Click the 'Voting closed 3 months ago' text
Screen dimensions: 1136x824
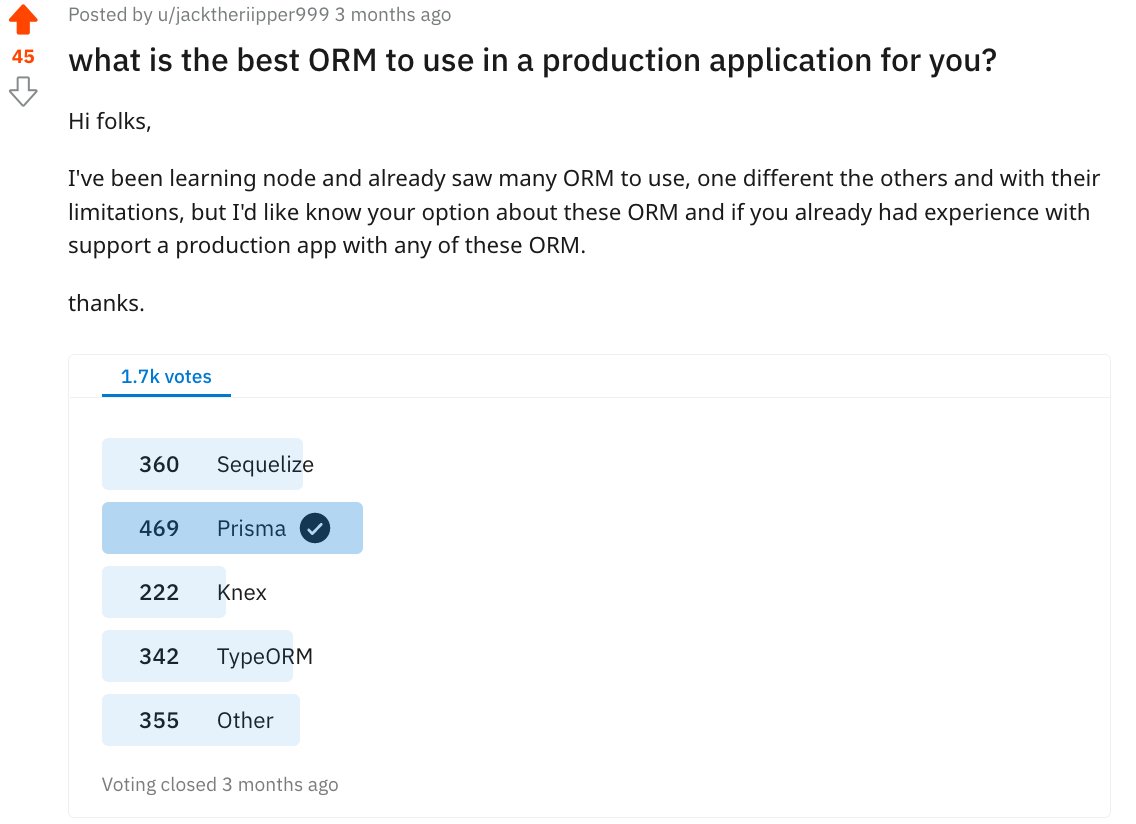click(220, 784)
